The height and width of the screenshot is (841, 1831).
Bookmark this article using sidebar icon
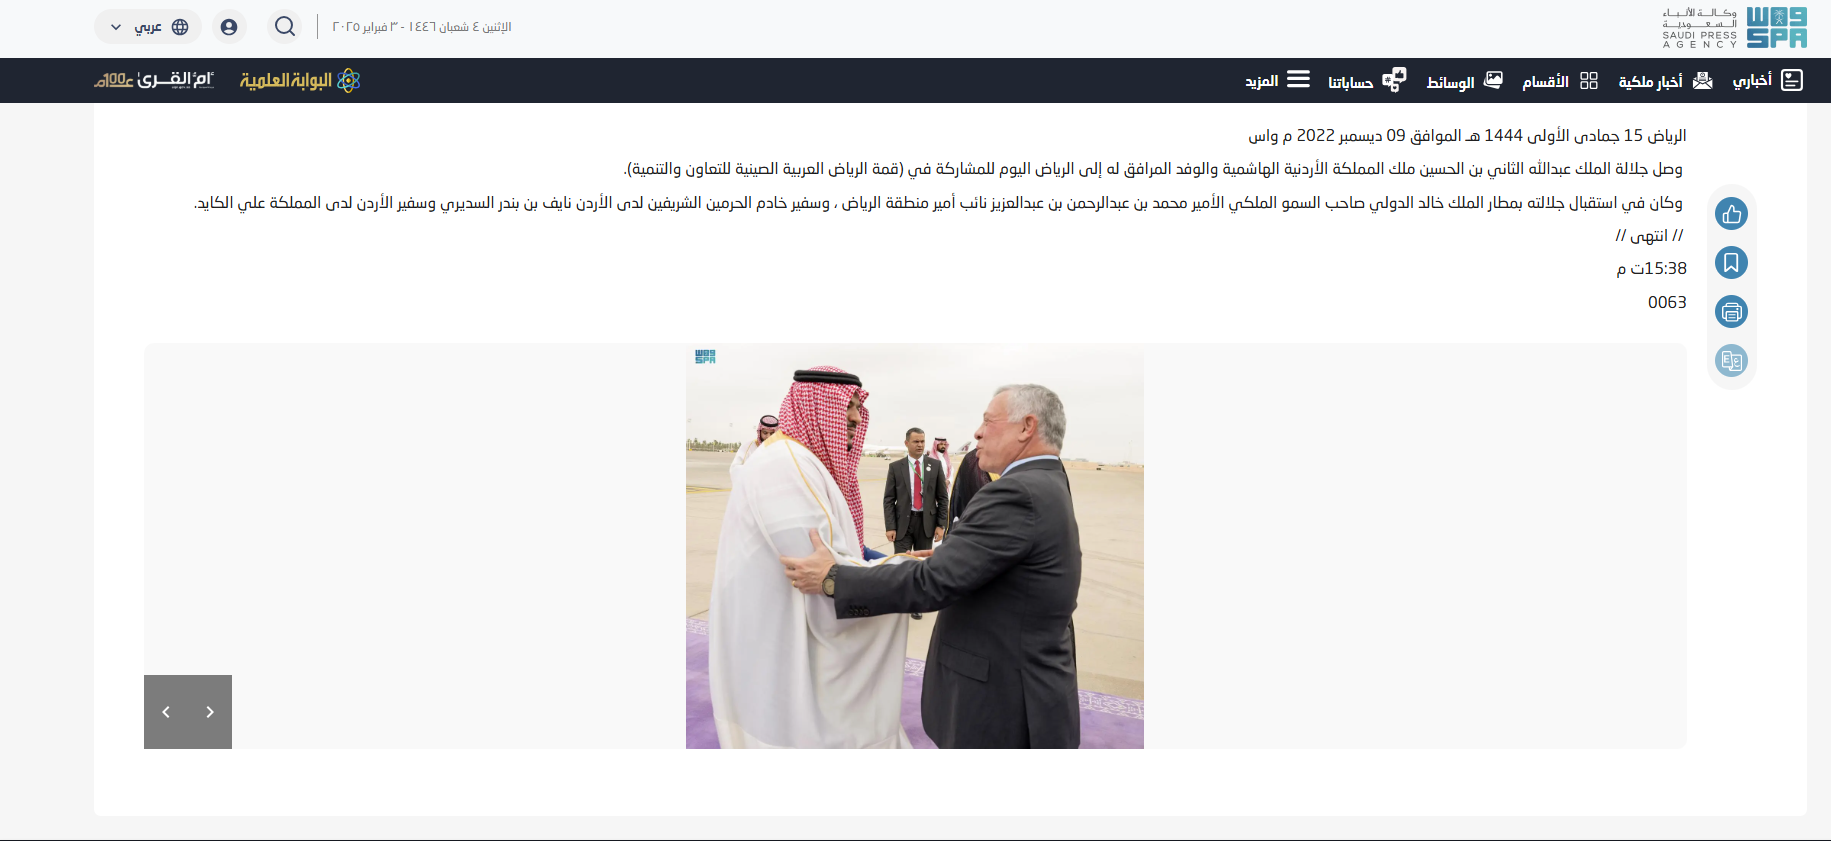(1731, 263)
